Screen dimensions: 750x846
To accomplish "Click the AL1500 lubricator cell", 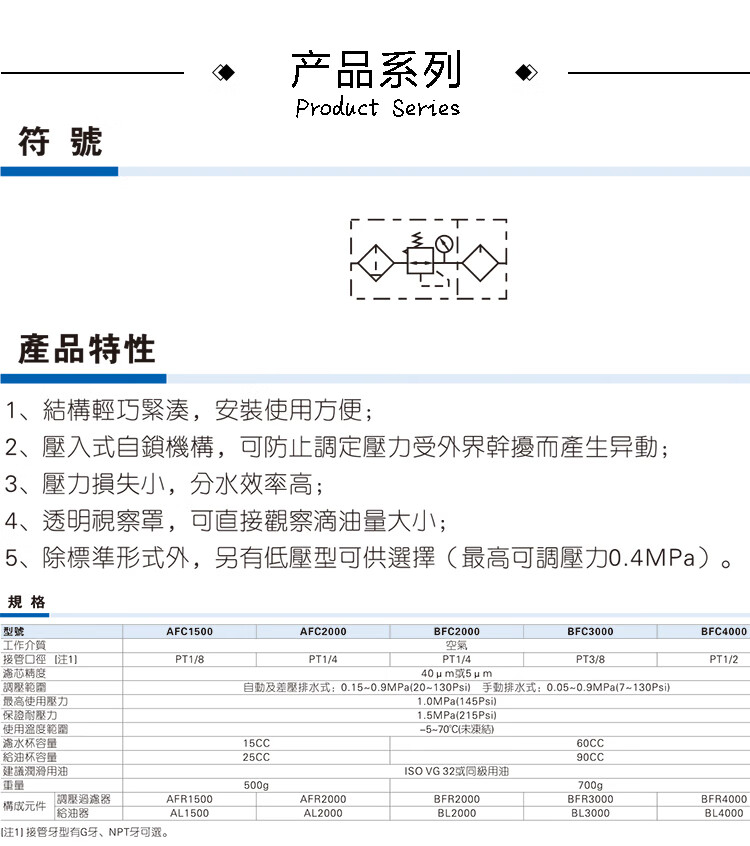I will coord(189,814).
